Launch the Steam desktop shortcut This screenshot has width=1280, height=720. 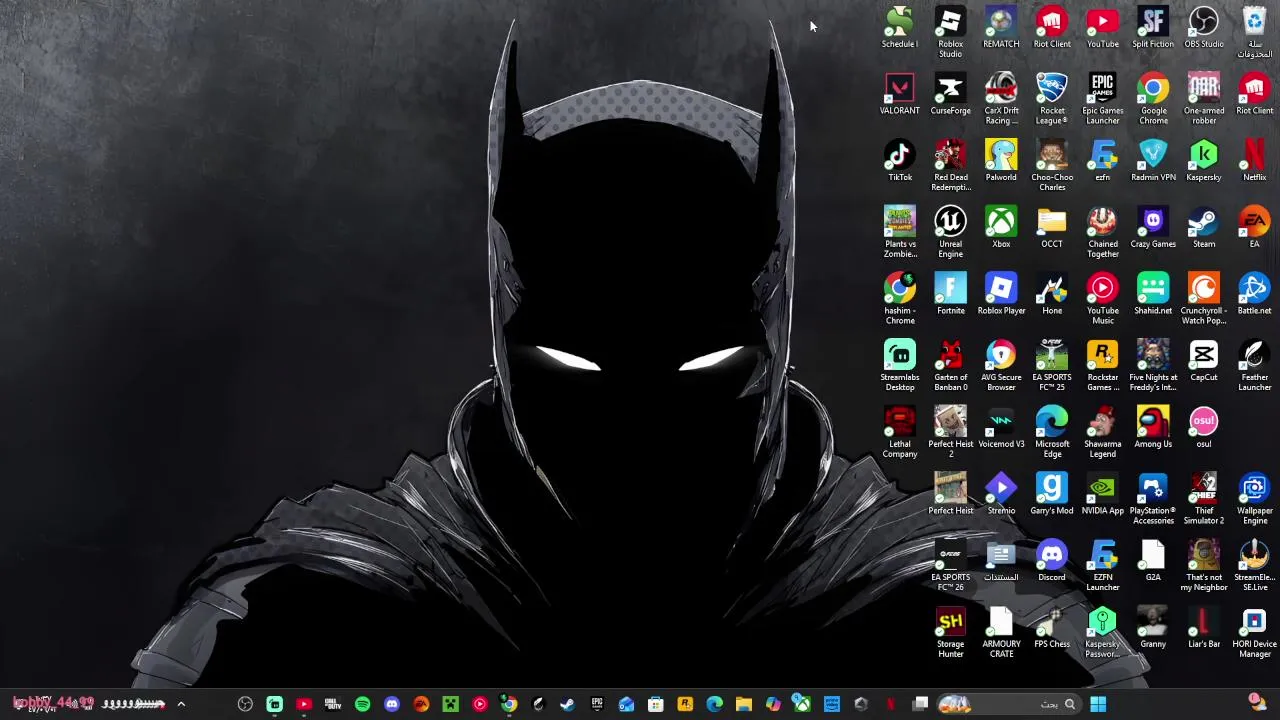point(1204,228)
